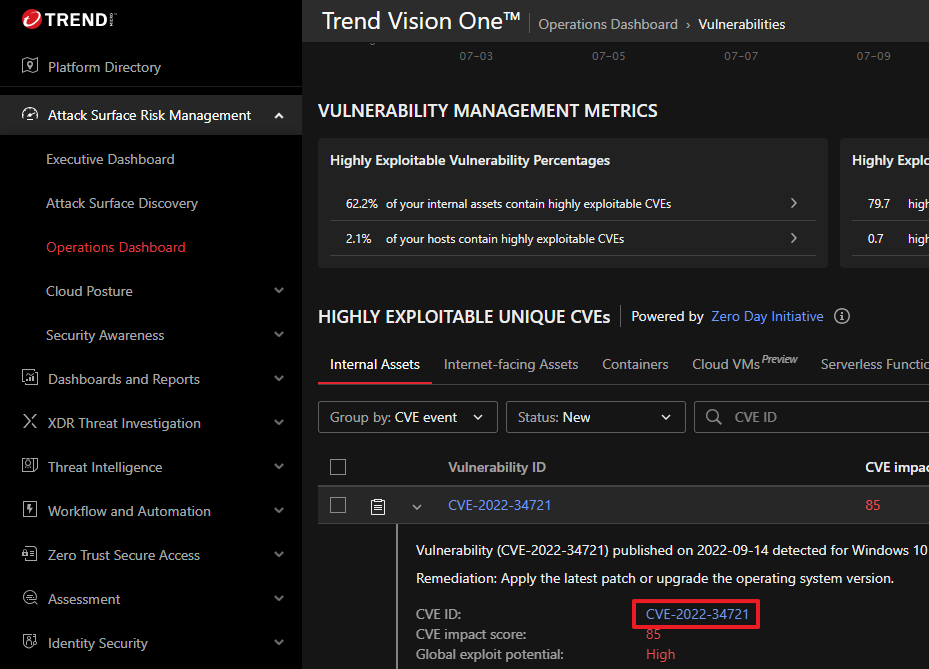Check the CVE-2022-34721 row checkbox

click(338, 506)
